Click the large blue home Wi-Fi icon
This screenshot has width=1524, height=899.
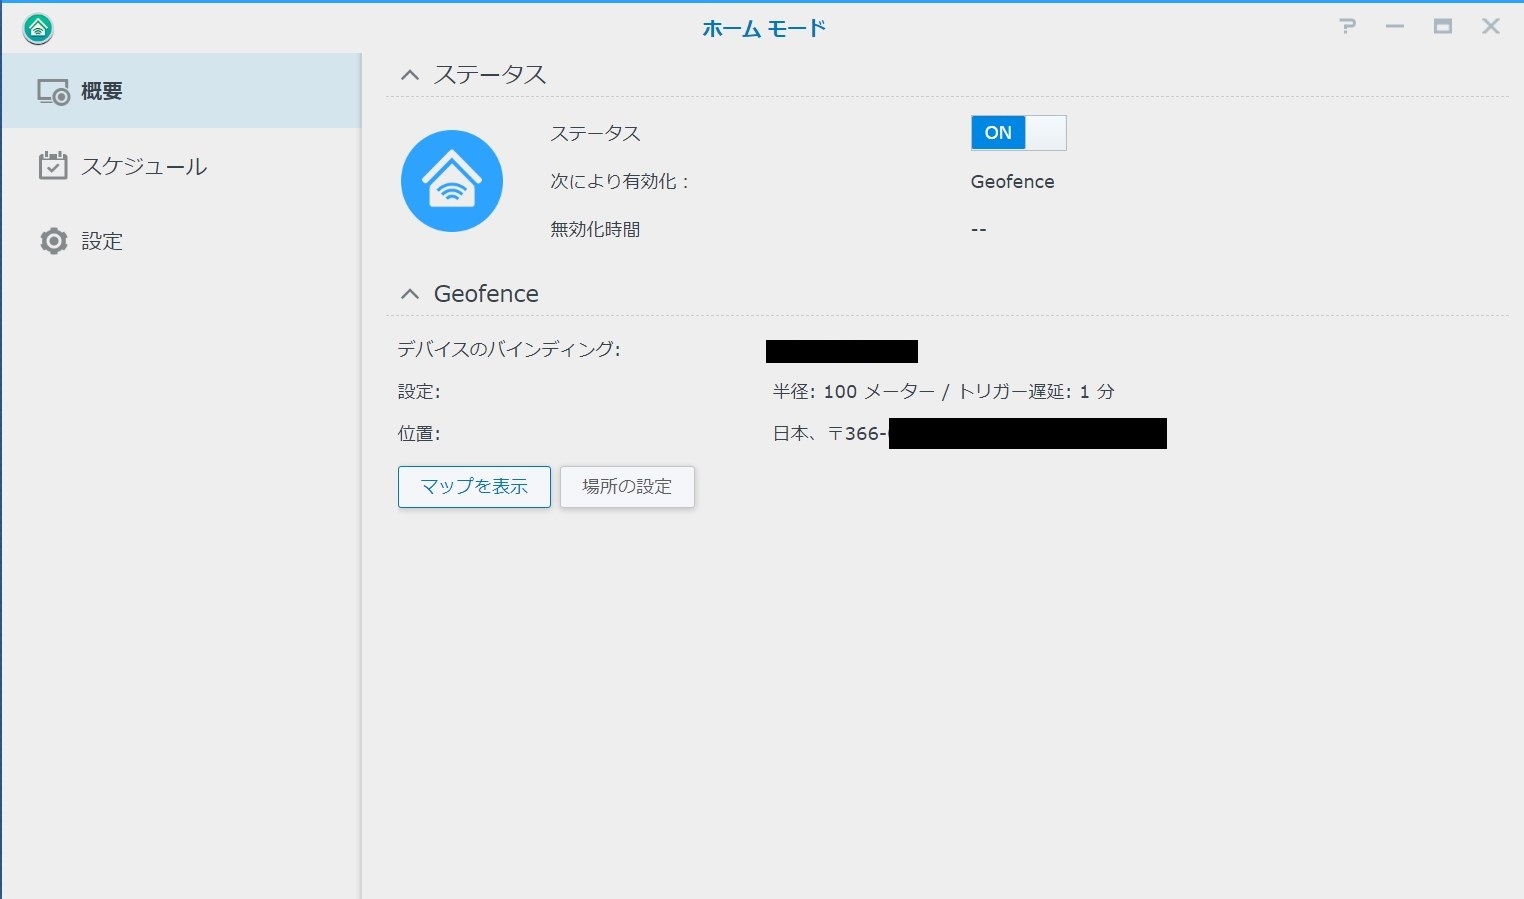(x=452, y=181)
